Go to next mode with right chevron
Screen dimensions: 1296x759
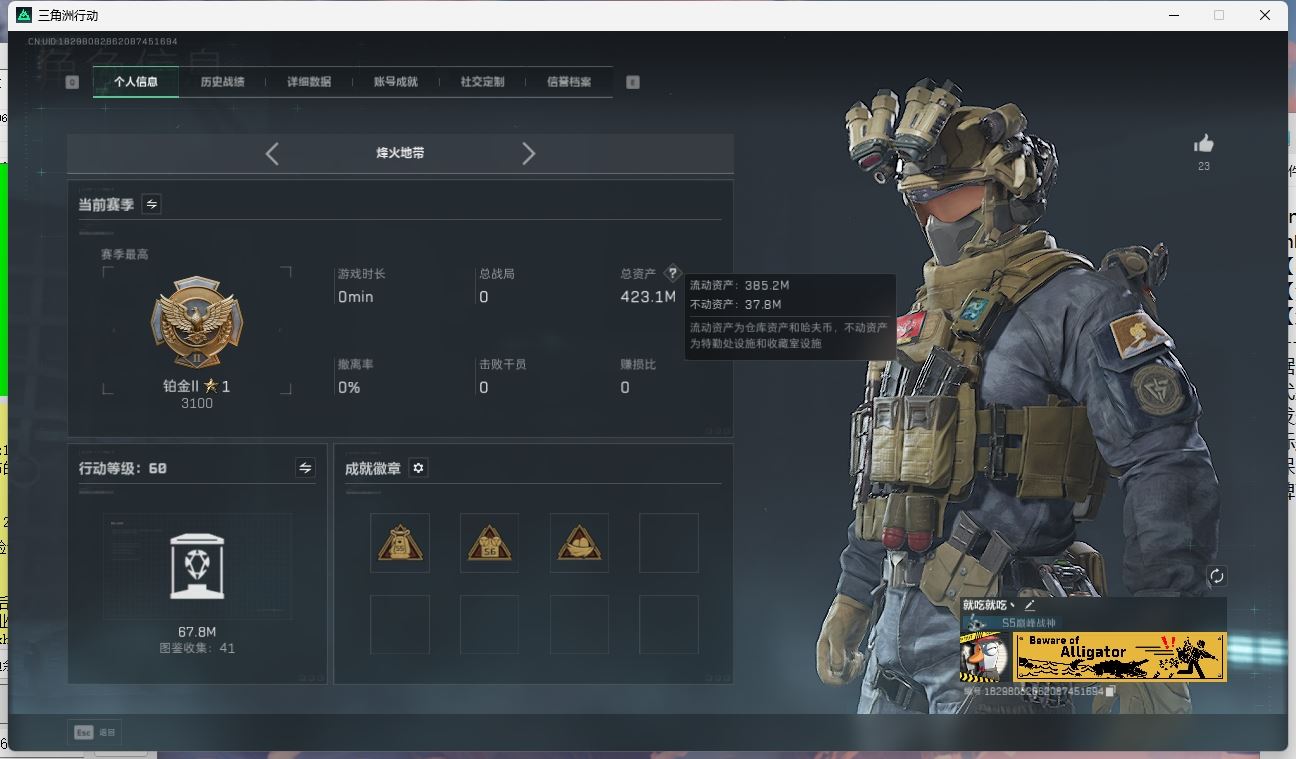[x=528, y=153]
